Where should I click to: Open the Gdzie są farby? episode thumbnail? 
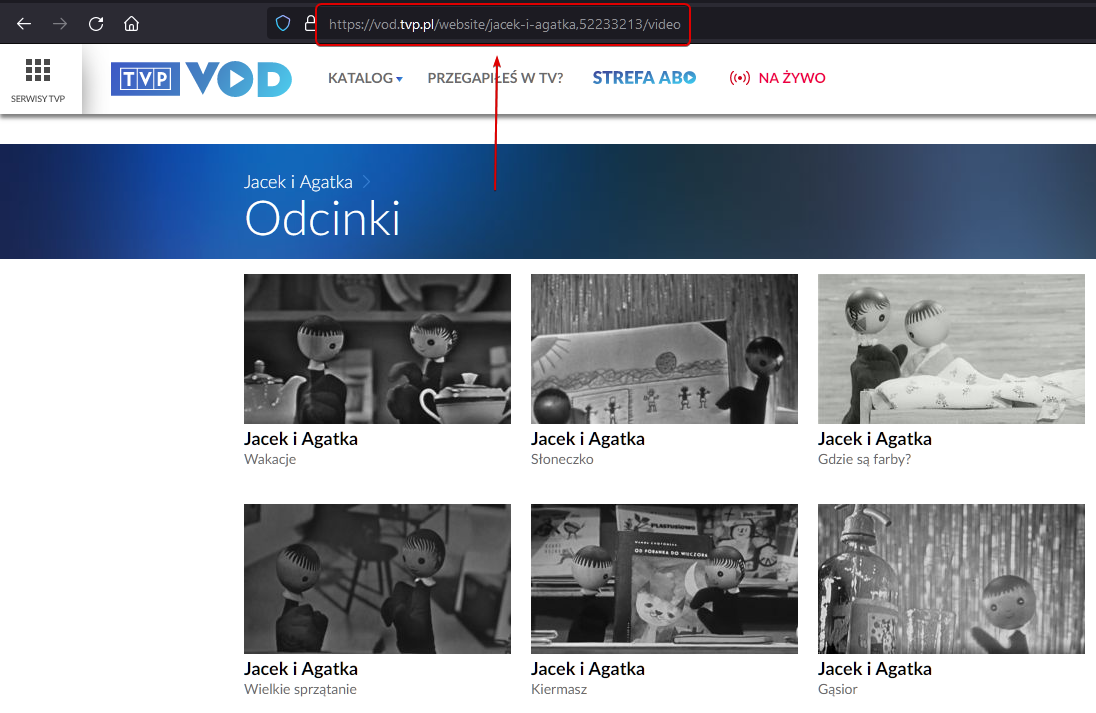951,349
